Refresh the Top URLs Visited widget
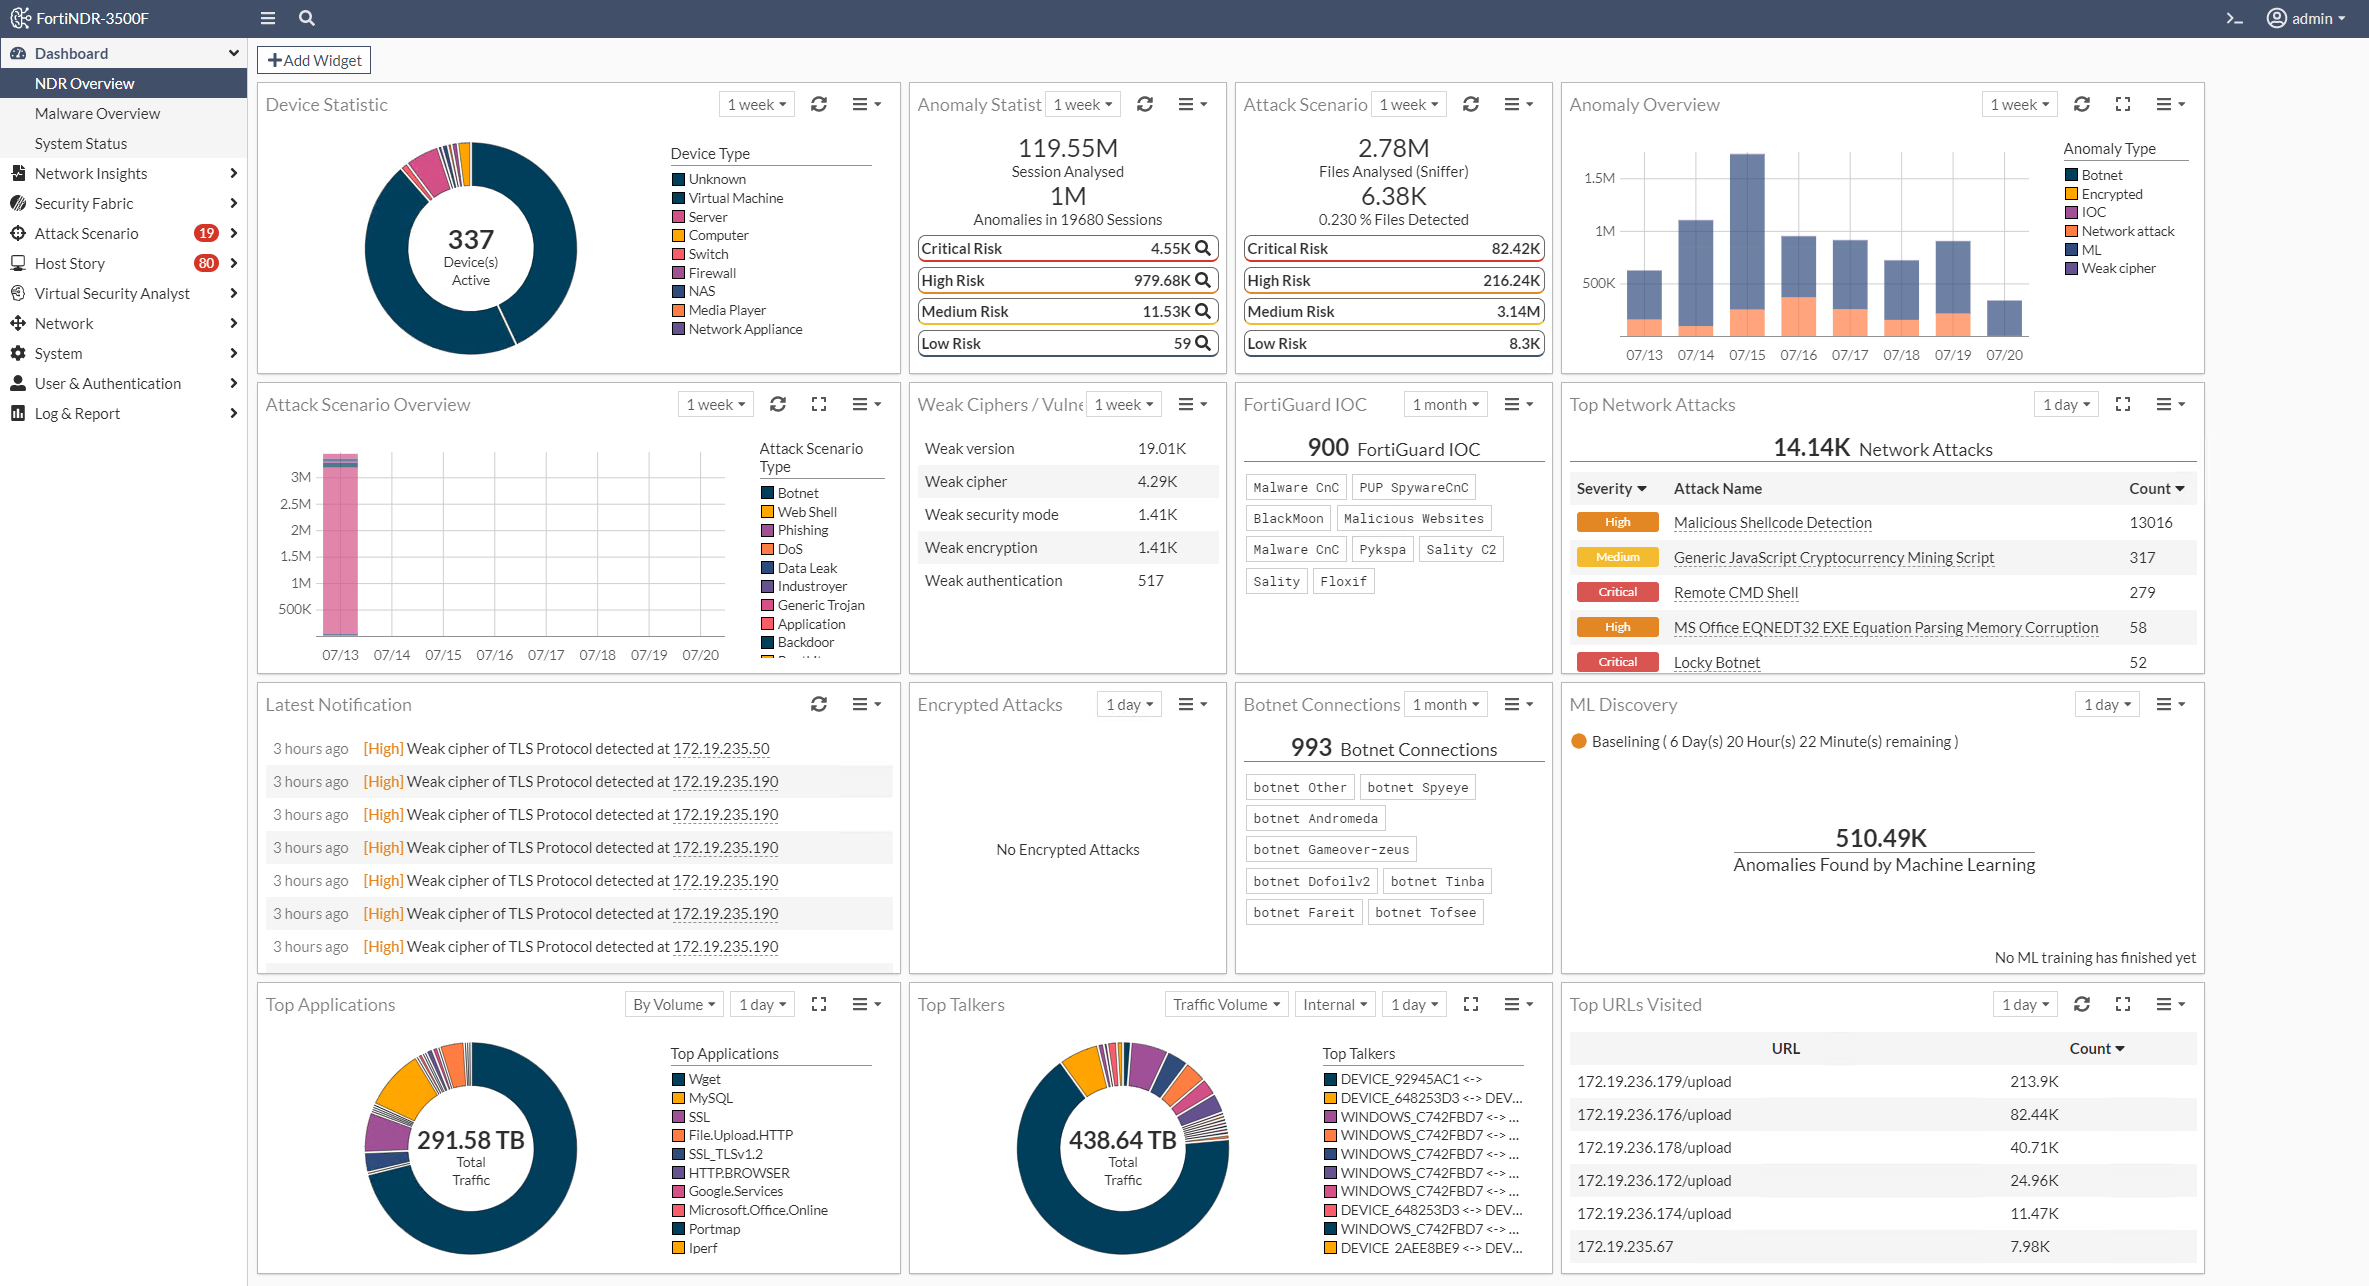The image size is (2369, 1286). [2082, 1004]
